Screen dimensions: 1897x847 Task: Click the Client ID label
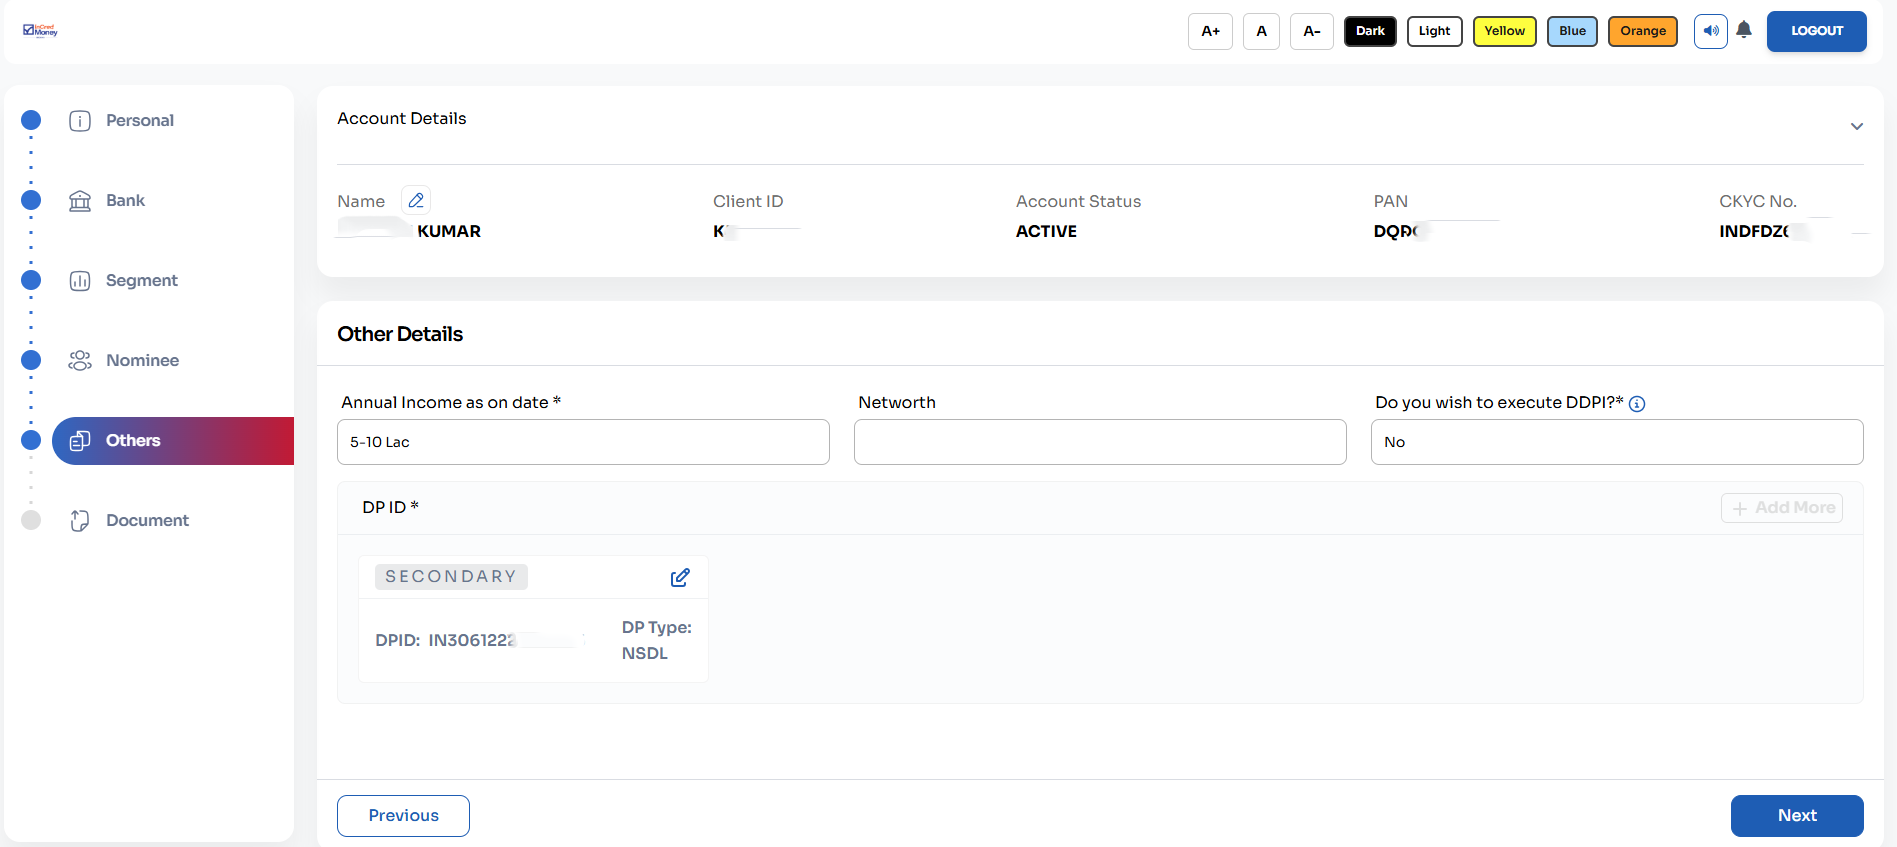pyautogui.click(x=748, y=202)
